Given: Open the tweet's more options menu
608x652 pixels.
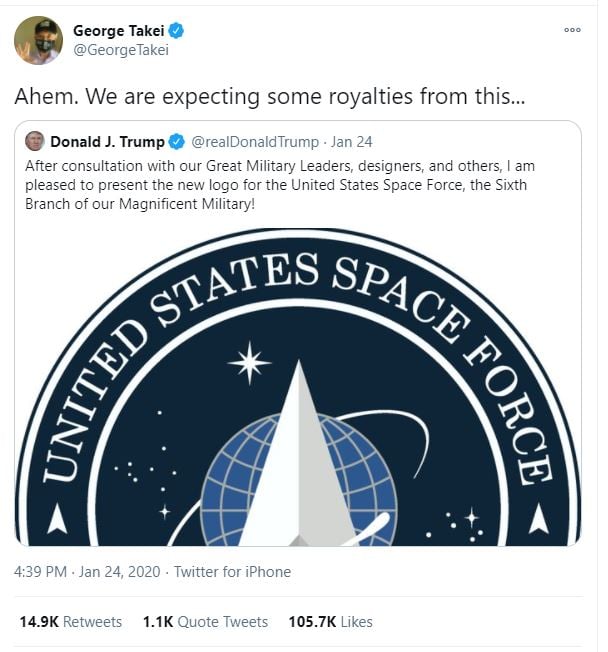Looking at the screenshot, I should (x=572, y=30).
